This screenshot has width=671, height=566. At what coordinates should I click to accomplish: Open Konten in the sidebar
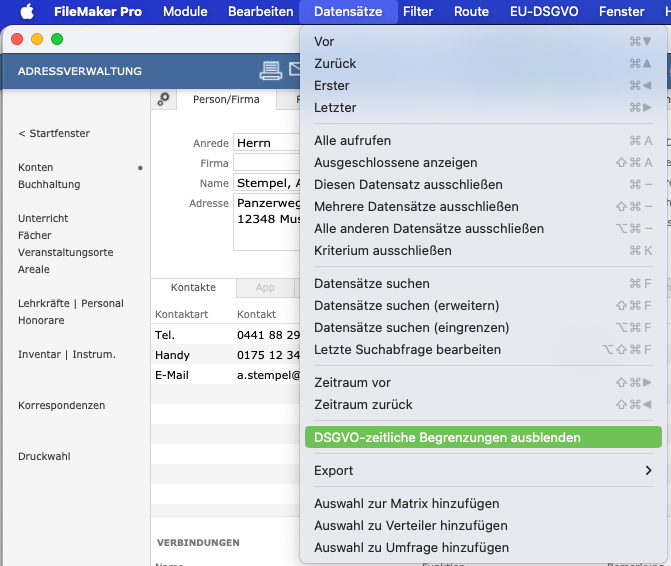pyautogui.click(x=36, y=167)
